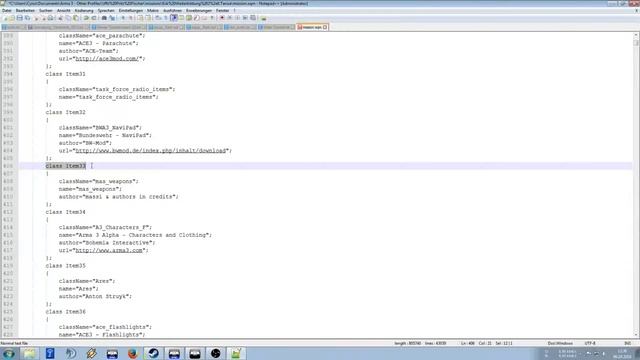This screenshot has height=360, width=640.
Task: Toggle synchronized horizontal scrolling icon
Action: click(148, 18)
